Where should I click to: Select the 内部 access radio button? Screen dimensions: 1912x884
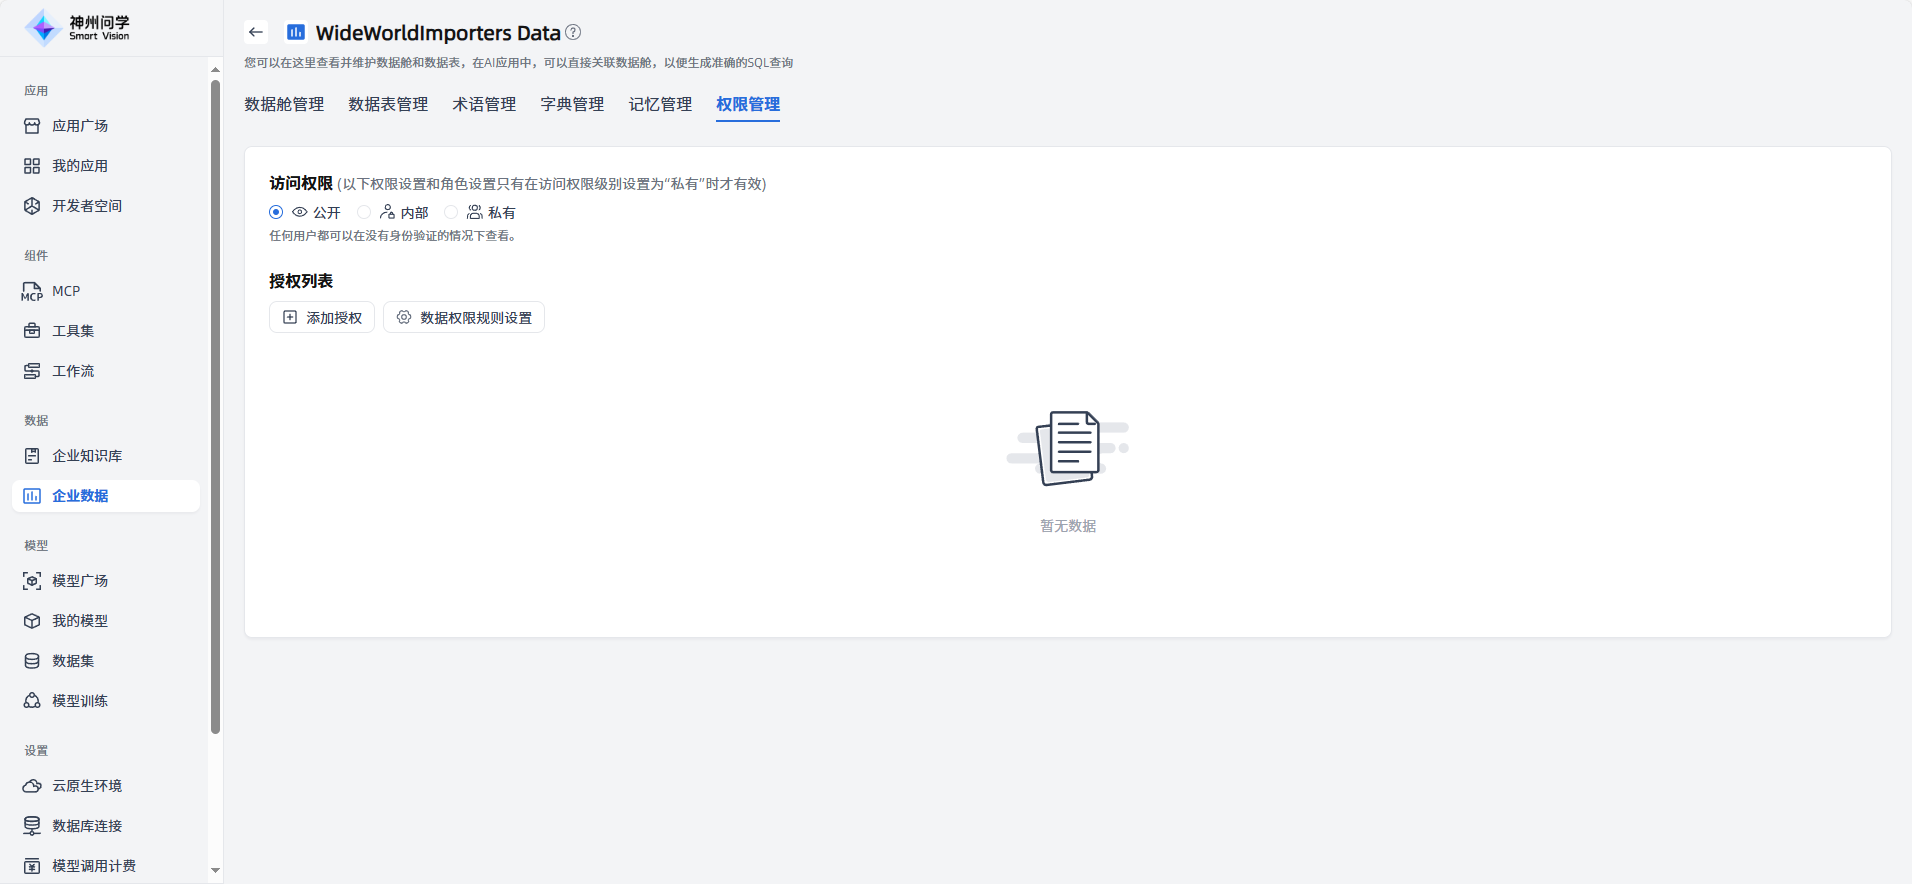point(364,212)
